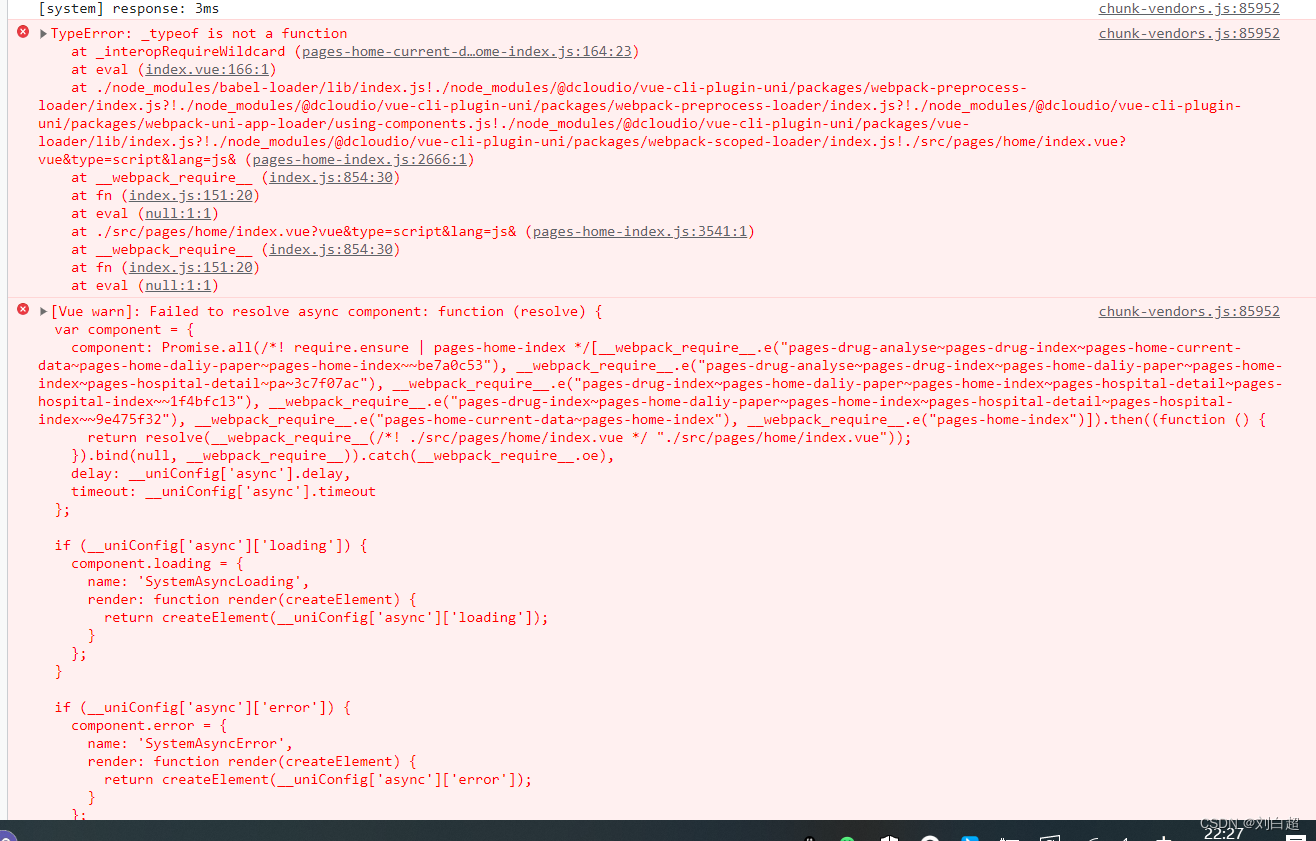Click "if (__uniConfig['async']['loading']) {" line
The width and height of the screenshot is (1316, 841).
pos(211,546)
